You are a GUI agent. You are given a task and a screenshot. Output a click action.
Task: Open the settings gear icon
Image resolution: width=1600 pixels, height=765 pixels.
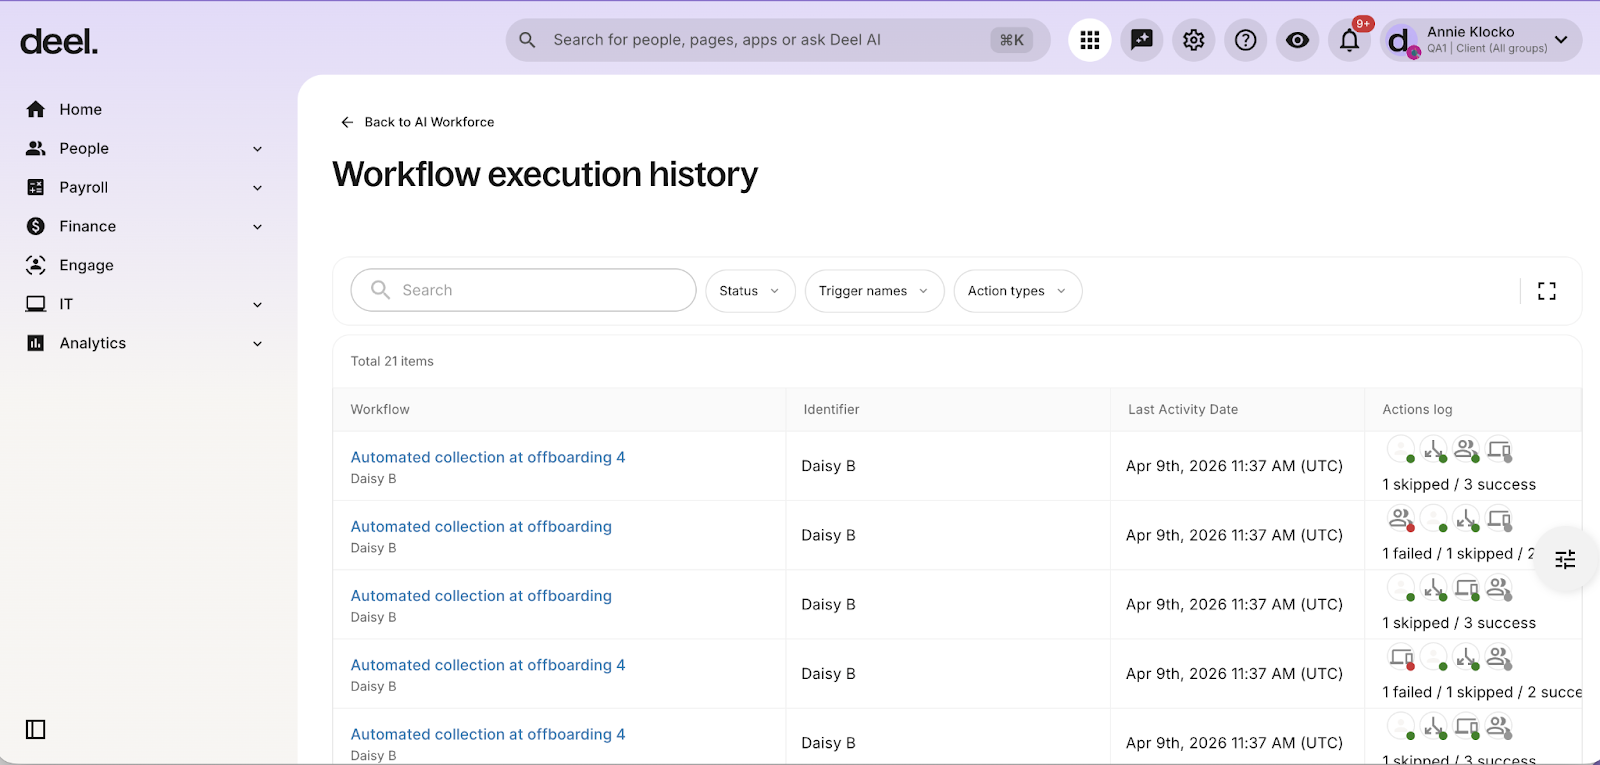1193,40
